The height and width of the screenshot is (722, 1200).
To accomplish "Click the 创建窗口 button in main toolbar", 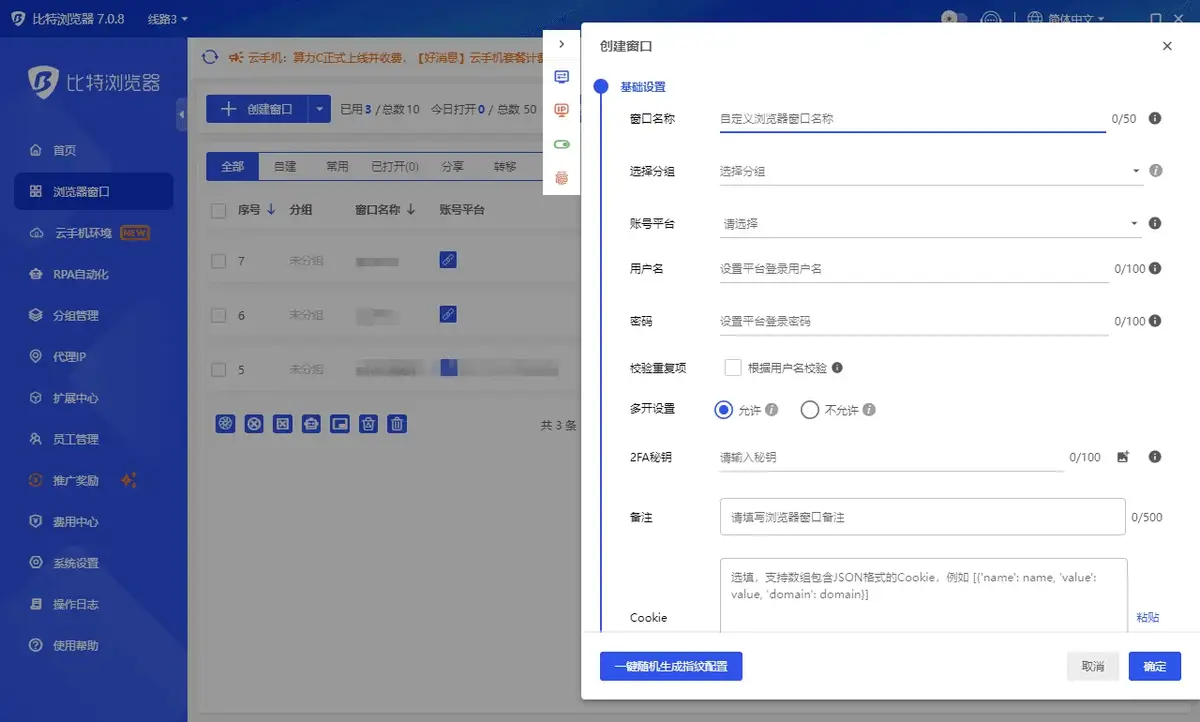I will (257, 109).
